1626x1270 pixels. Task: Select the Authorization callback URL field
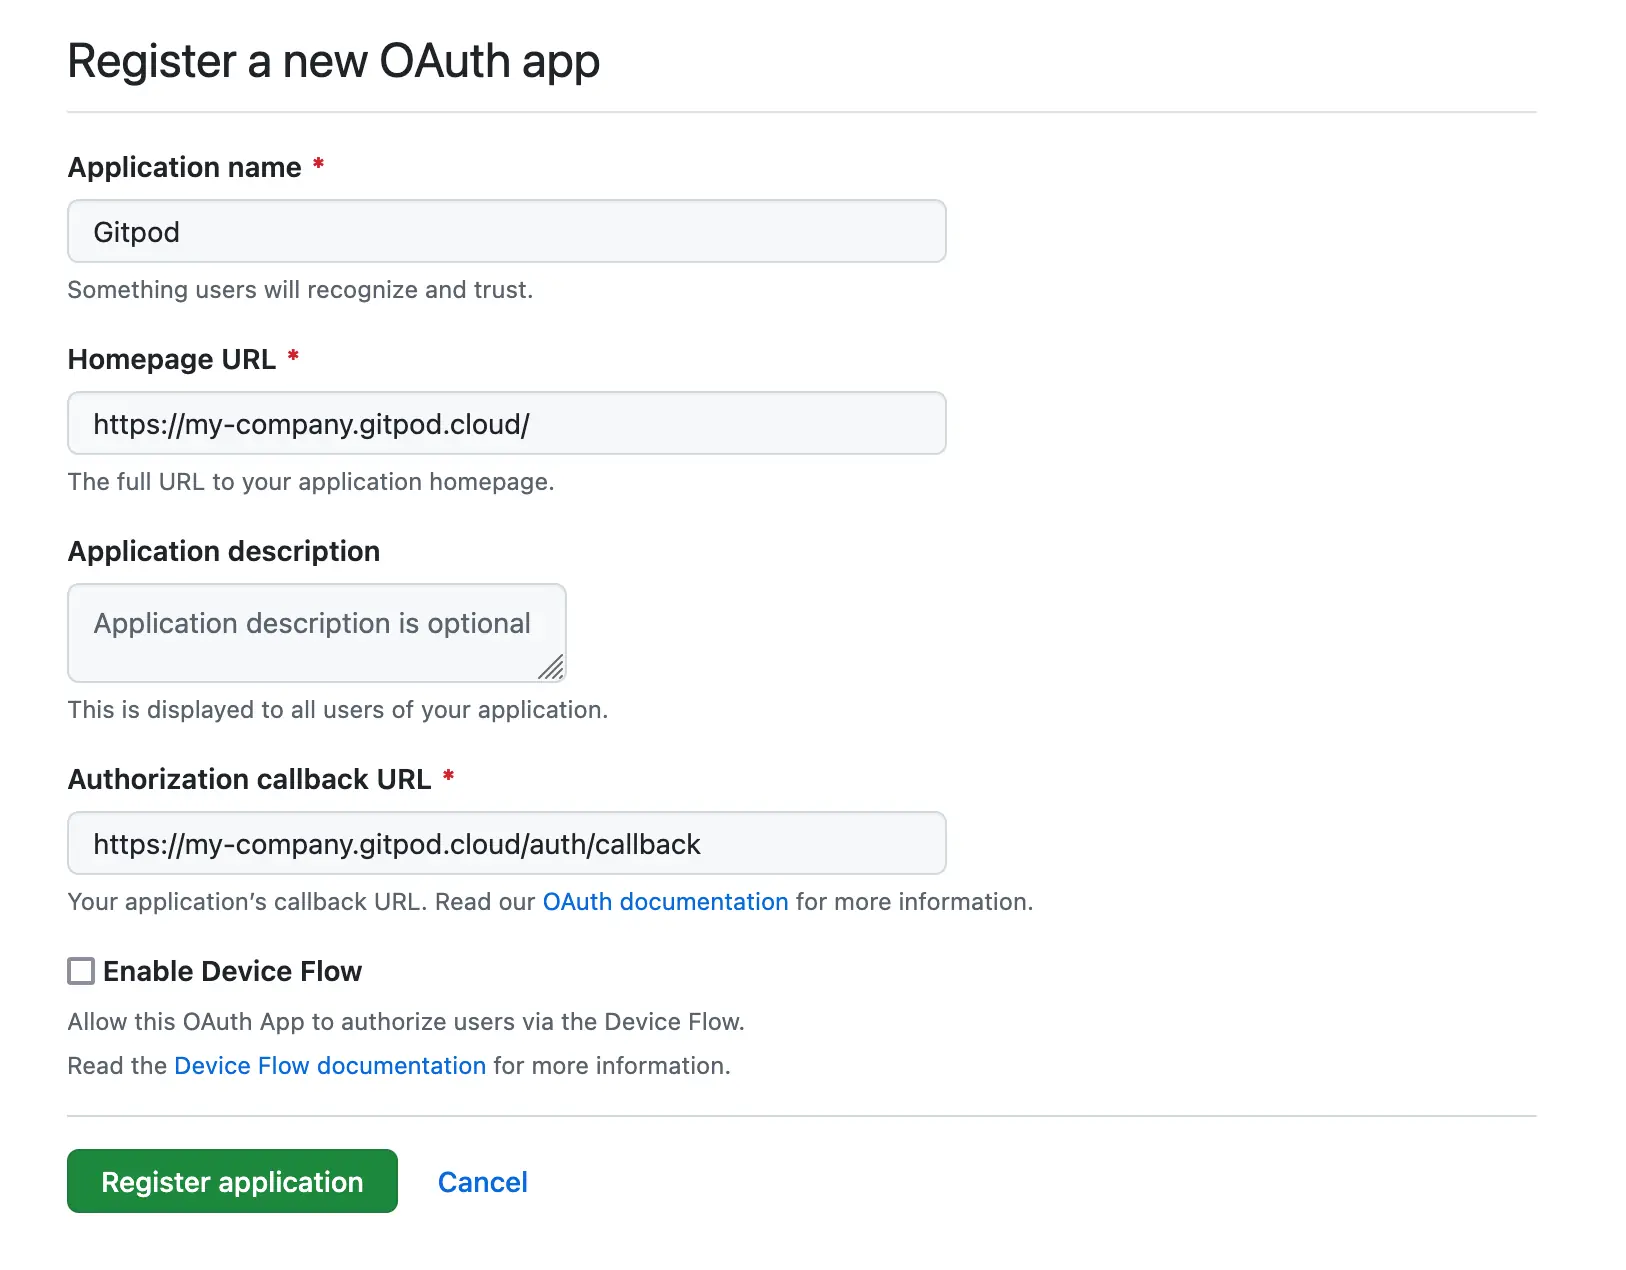click(506, 843)
